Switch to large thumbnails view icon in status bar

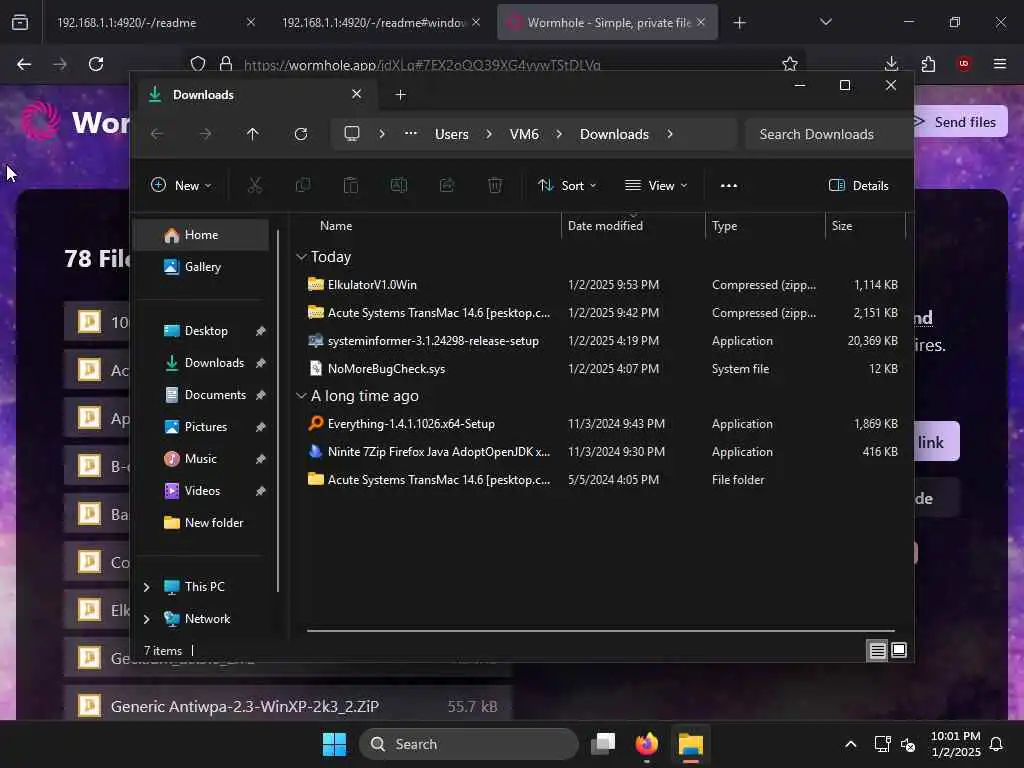pos(899,650)
